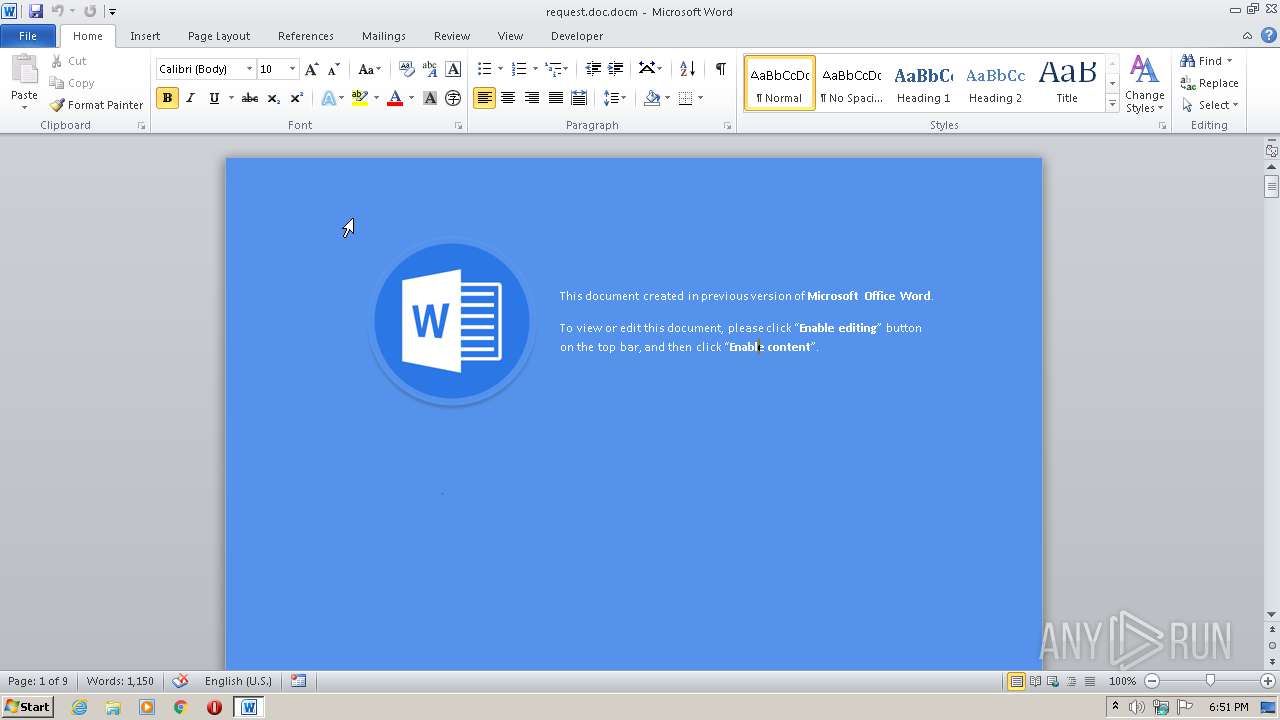This screenshot has height=720, width=1280.
Task: Switch to the Mailings tab
Action: [384, 36]
